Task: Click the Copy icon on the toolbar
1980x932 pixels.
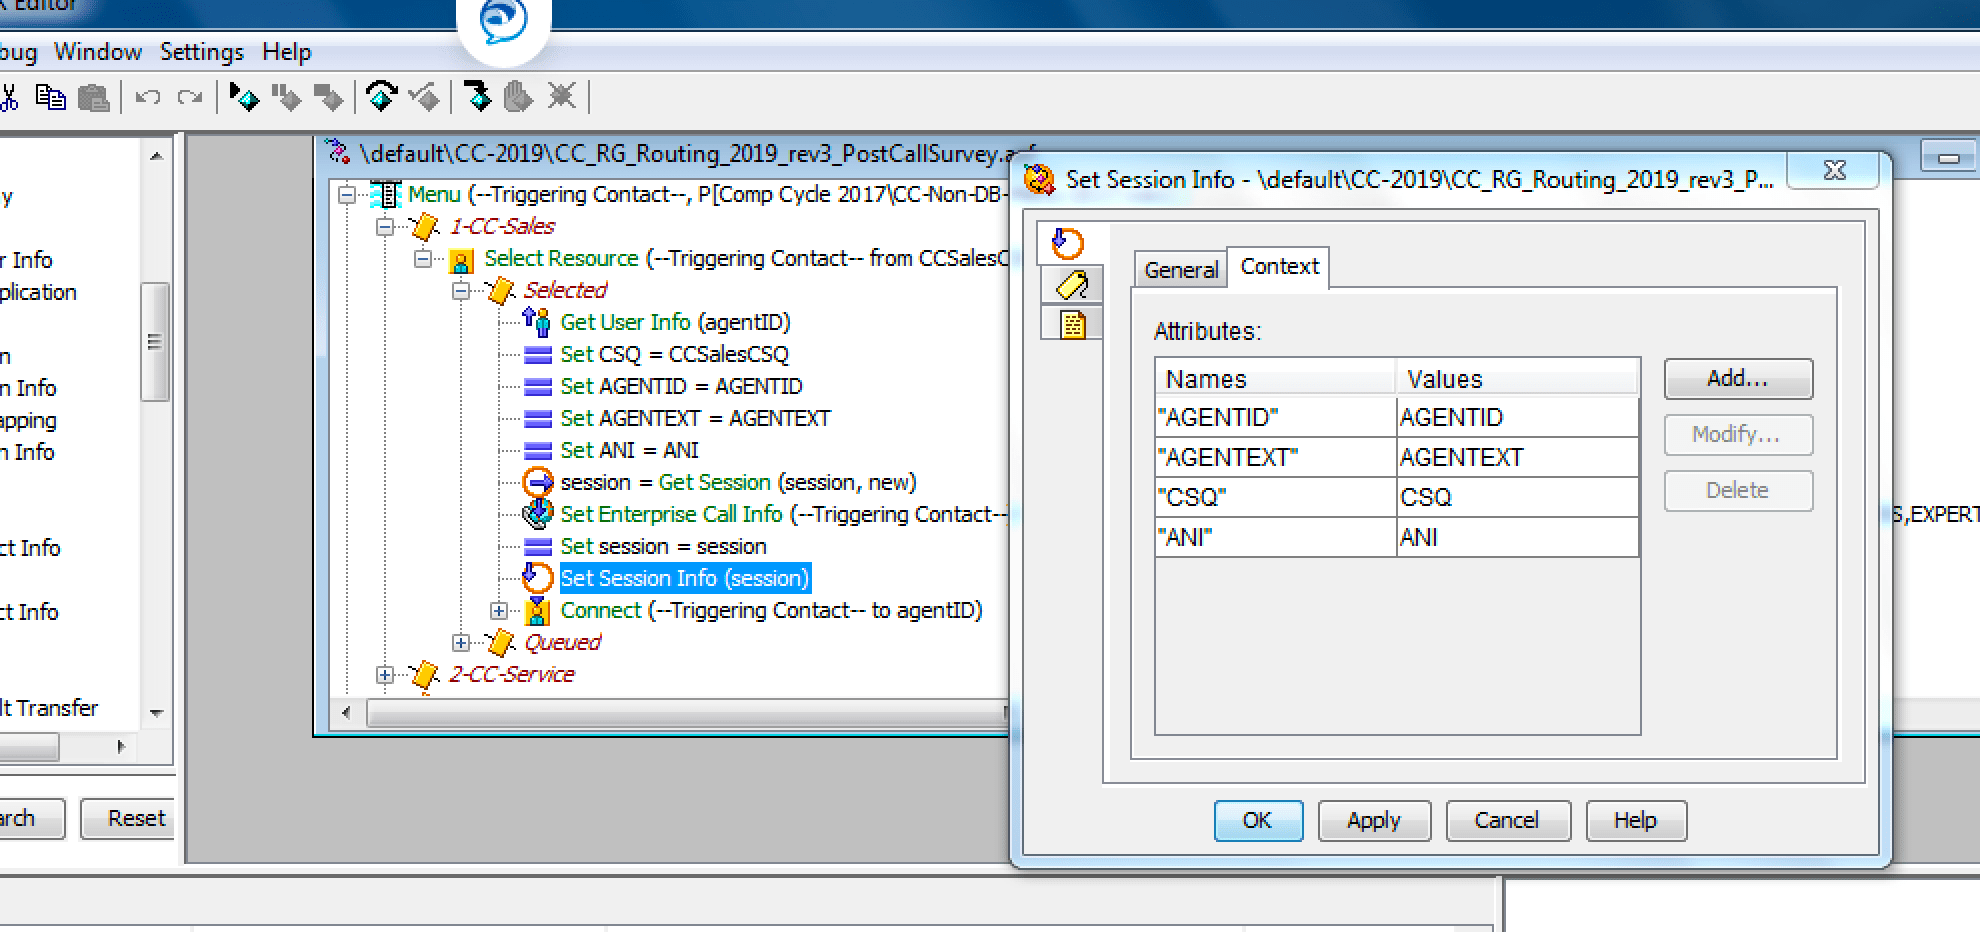Action: (x=52, y=97)
